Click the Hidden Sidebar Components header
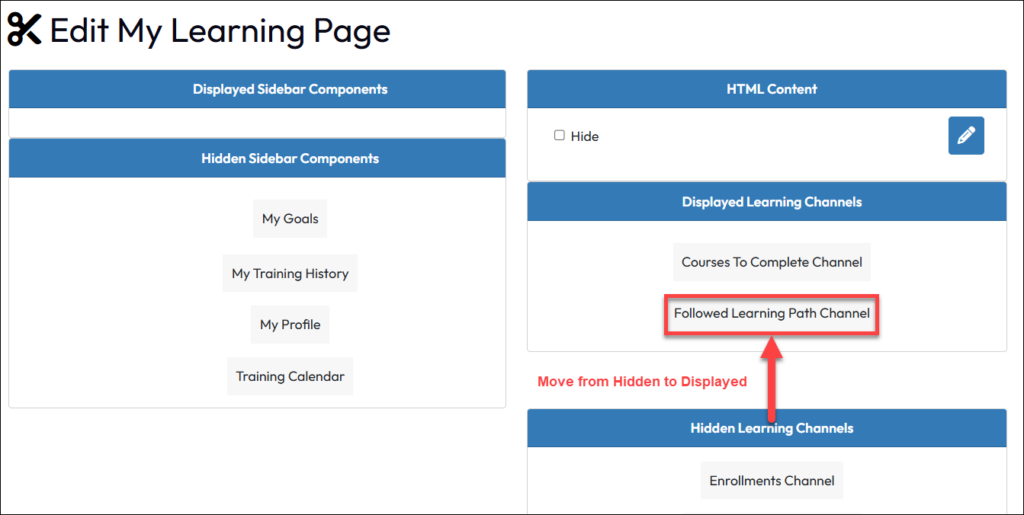Viewport: 1024px width, 515px height. 290,158
